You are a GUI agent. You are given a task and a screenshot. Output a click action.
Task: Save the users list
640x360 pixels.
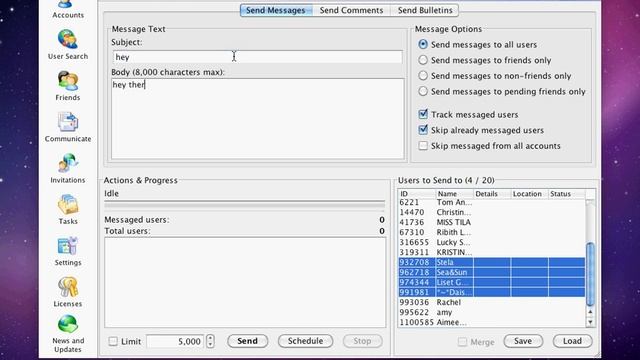point(523,341)
